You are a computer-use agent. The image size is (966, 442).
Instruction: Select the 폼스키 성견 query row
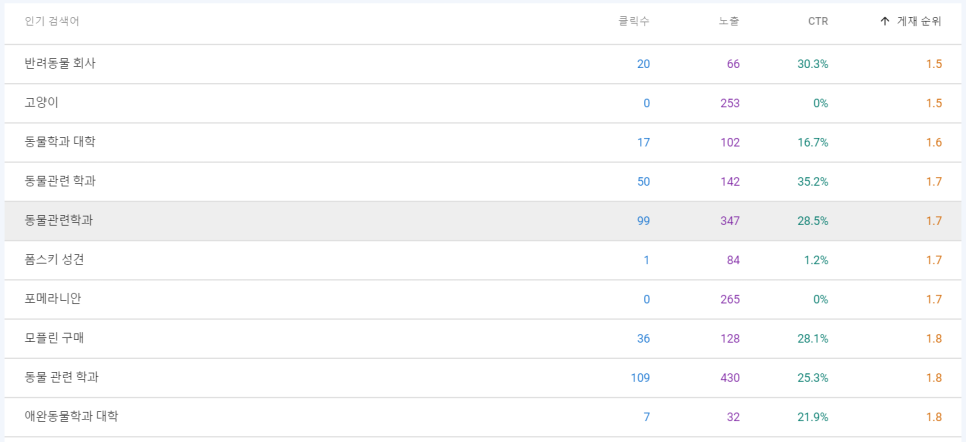(x=483, y=260)
